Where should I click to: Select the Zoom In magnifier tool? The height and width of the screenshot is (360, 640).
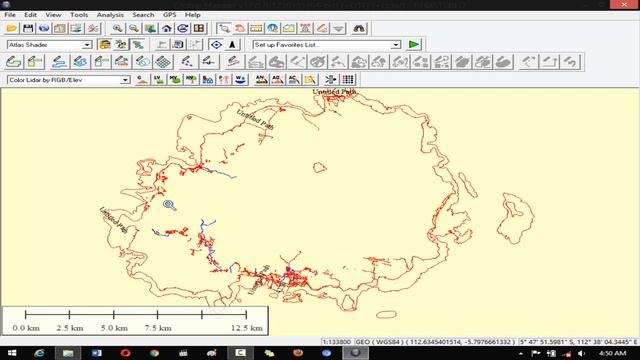[x=118, y=28]
